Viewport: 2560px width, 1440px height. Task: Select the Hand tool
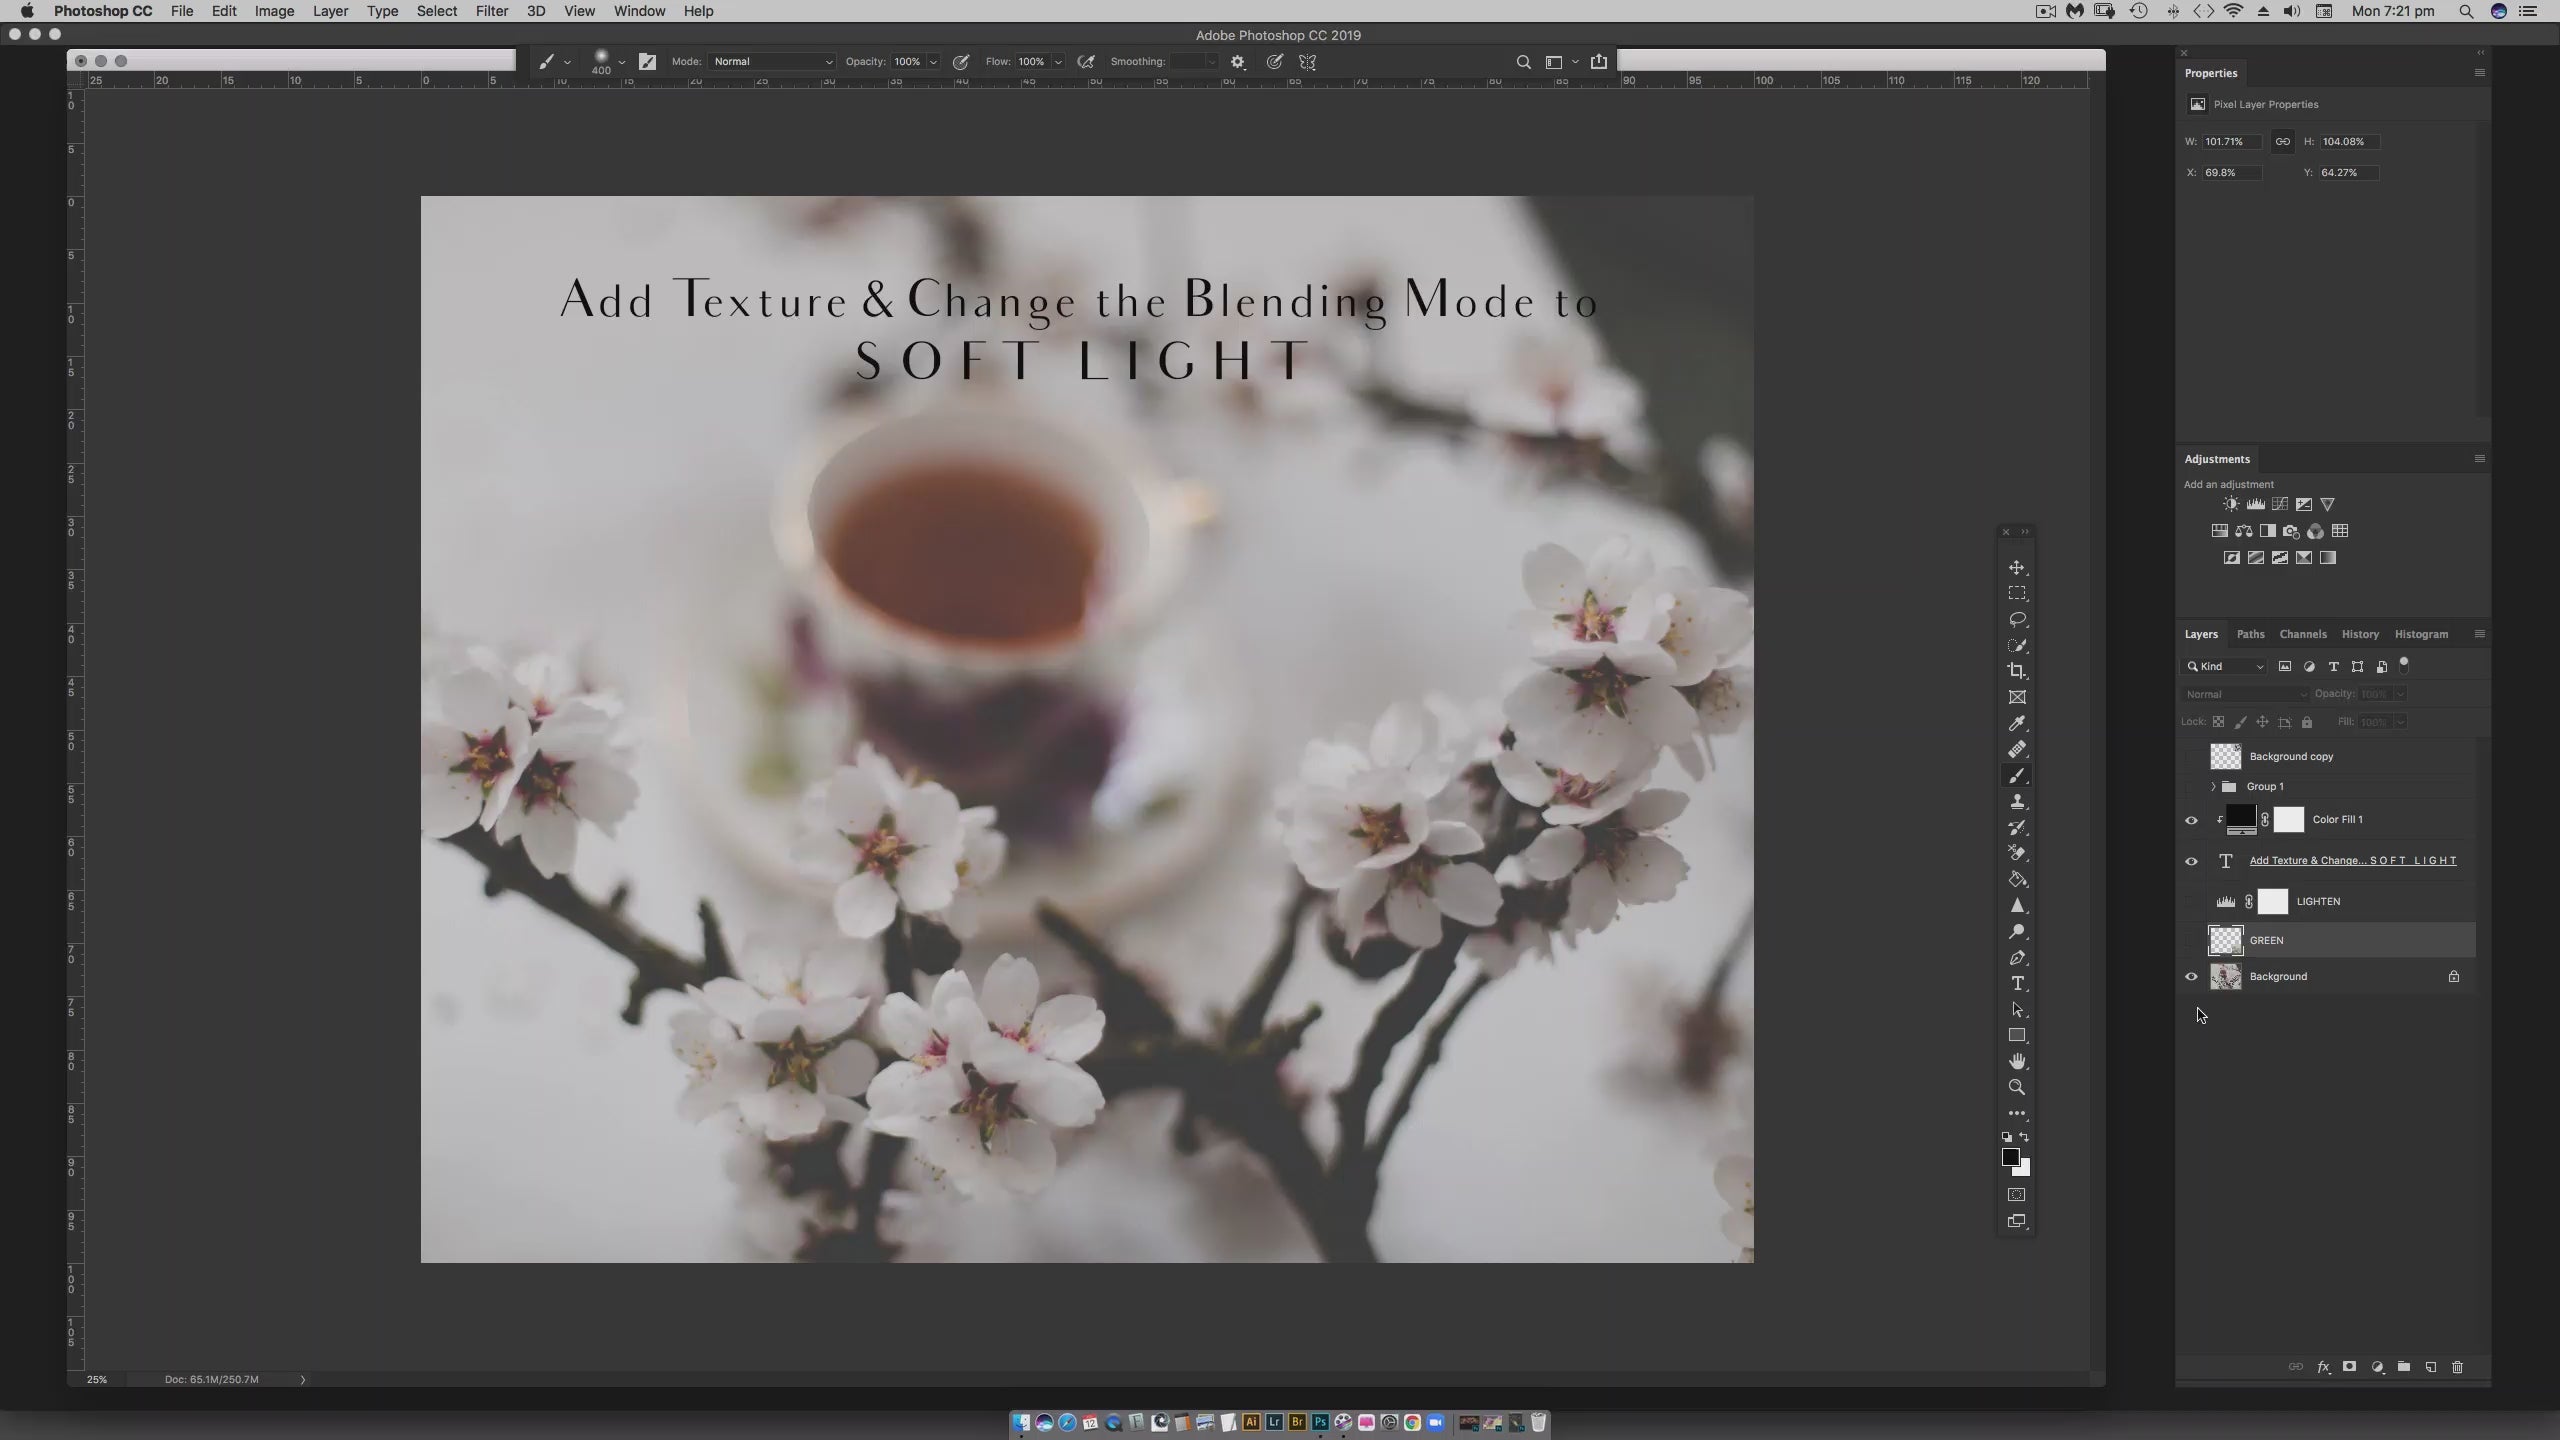(2016, 1061)
